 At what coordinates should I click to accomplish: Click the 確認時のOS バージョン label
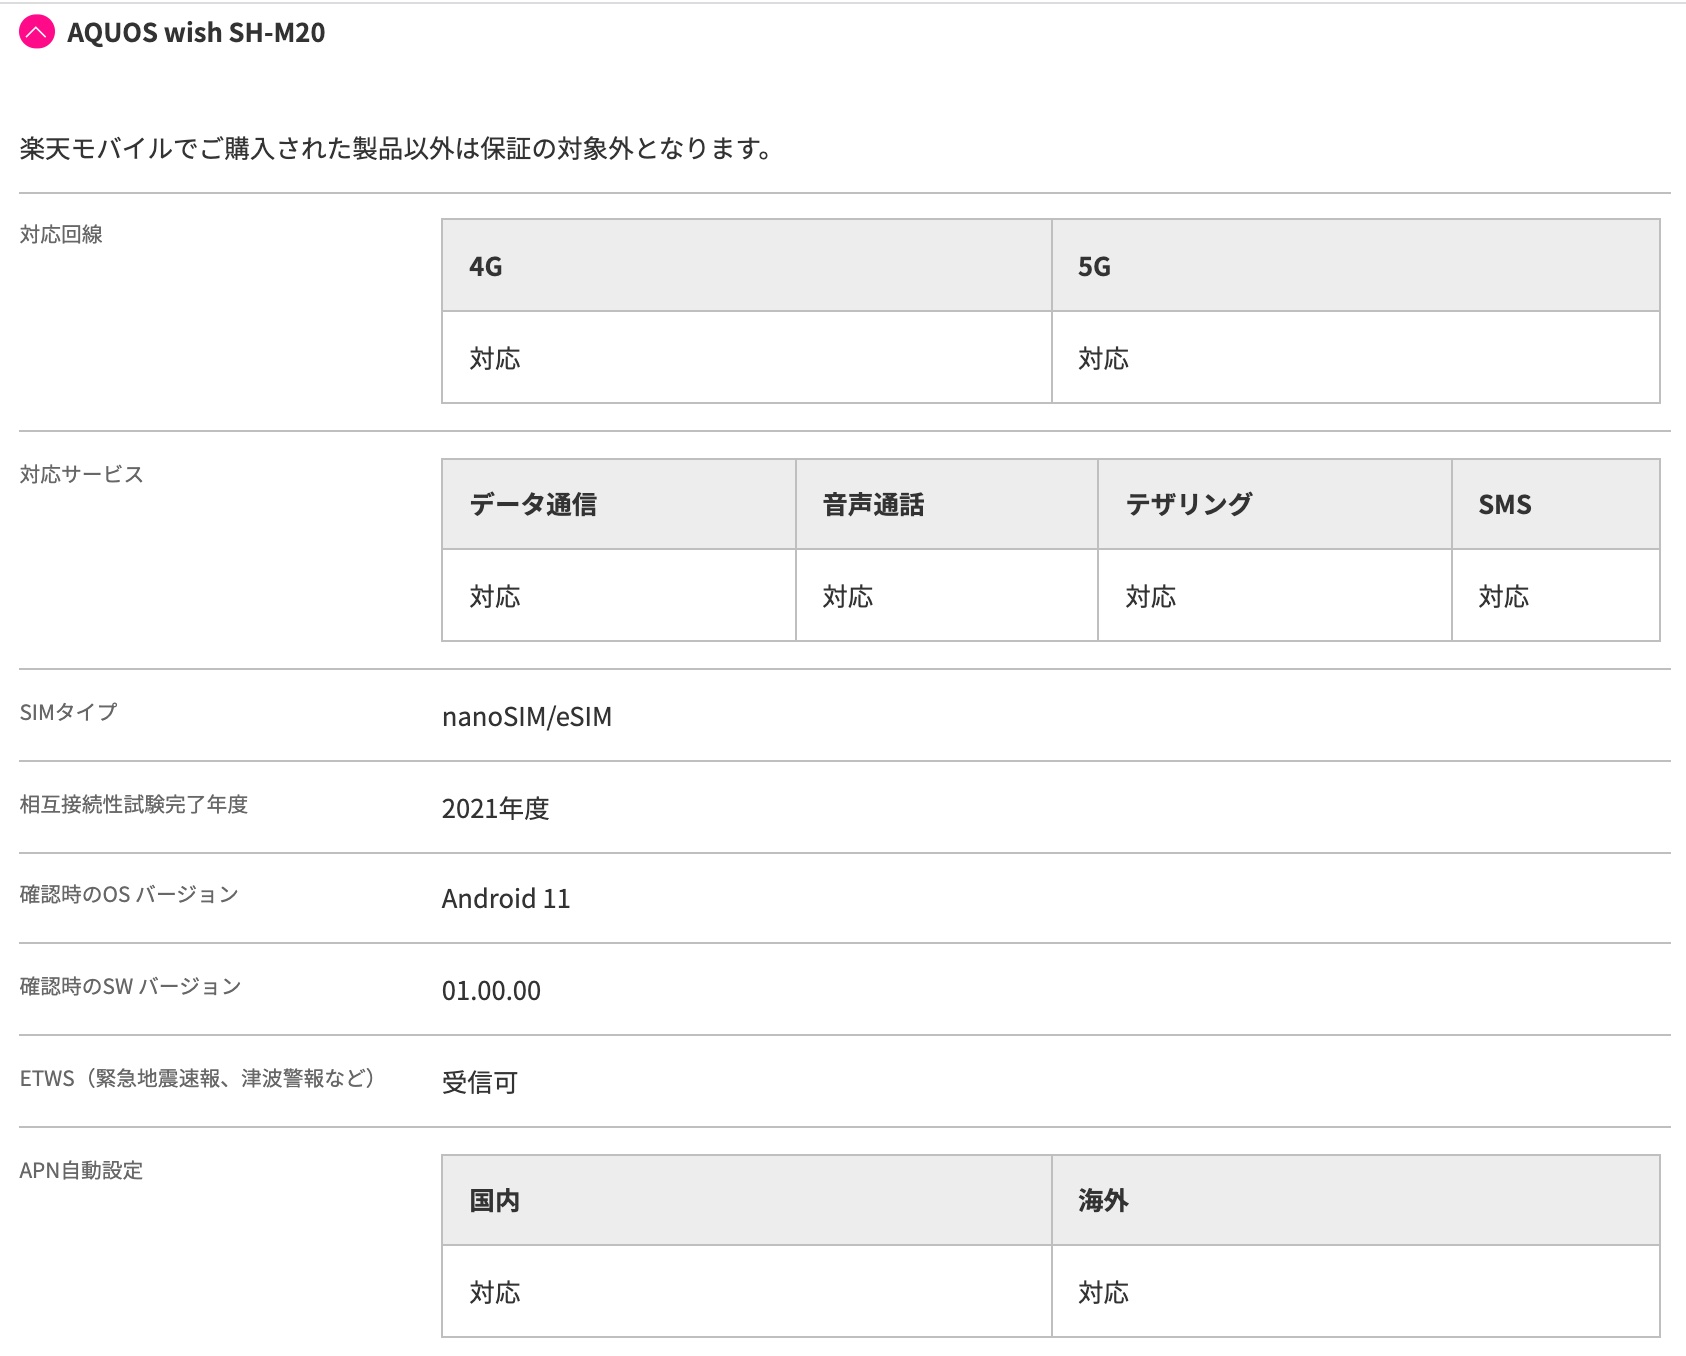point(129,894)
